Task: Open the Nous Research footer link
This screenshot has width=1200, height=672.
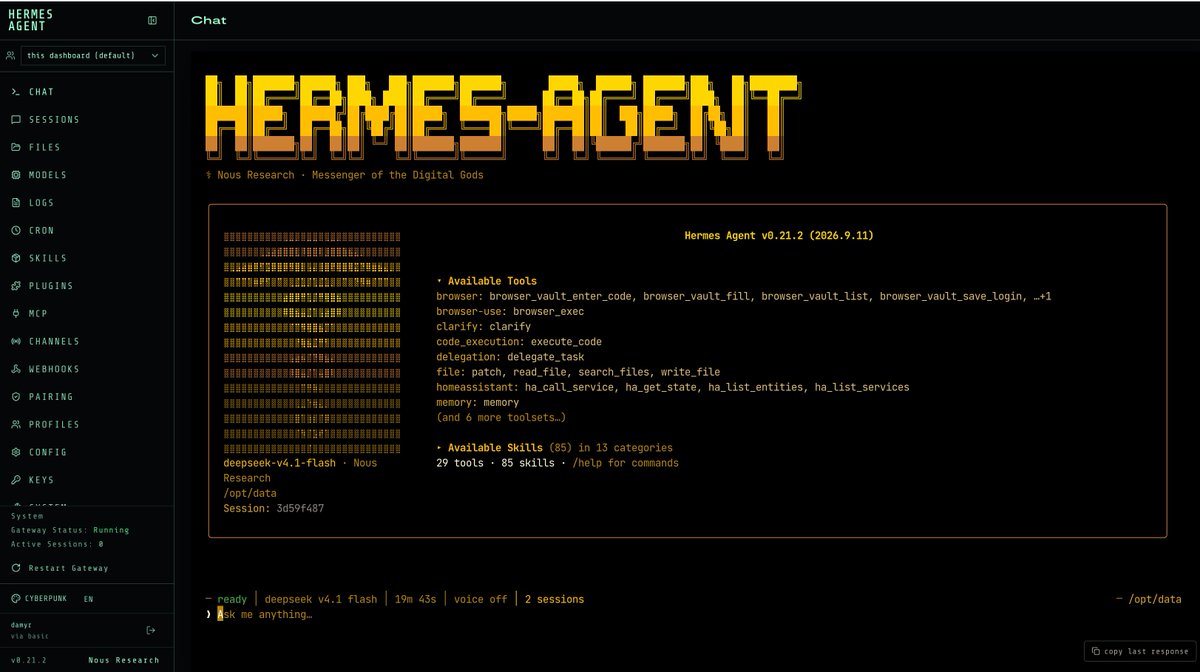Action: [x=123, y=660]
